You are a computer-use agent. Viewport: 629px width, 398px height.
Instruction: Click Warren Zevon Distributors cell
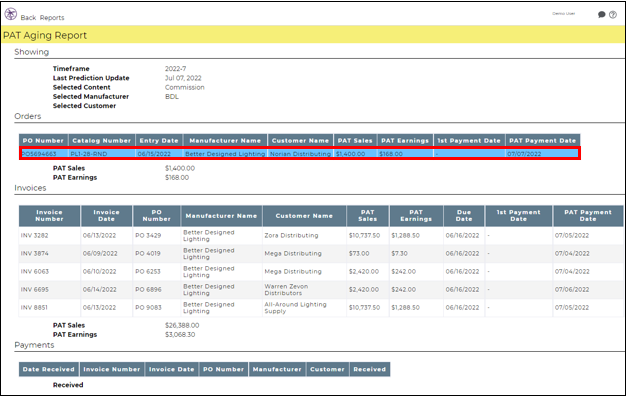[x=286, y=290]
